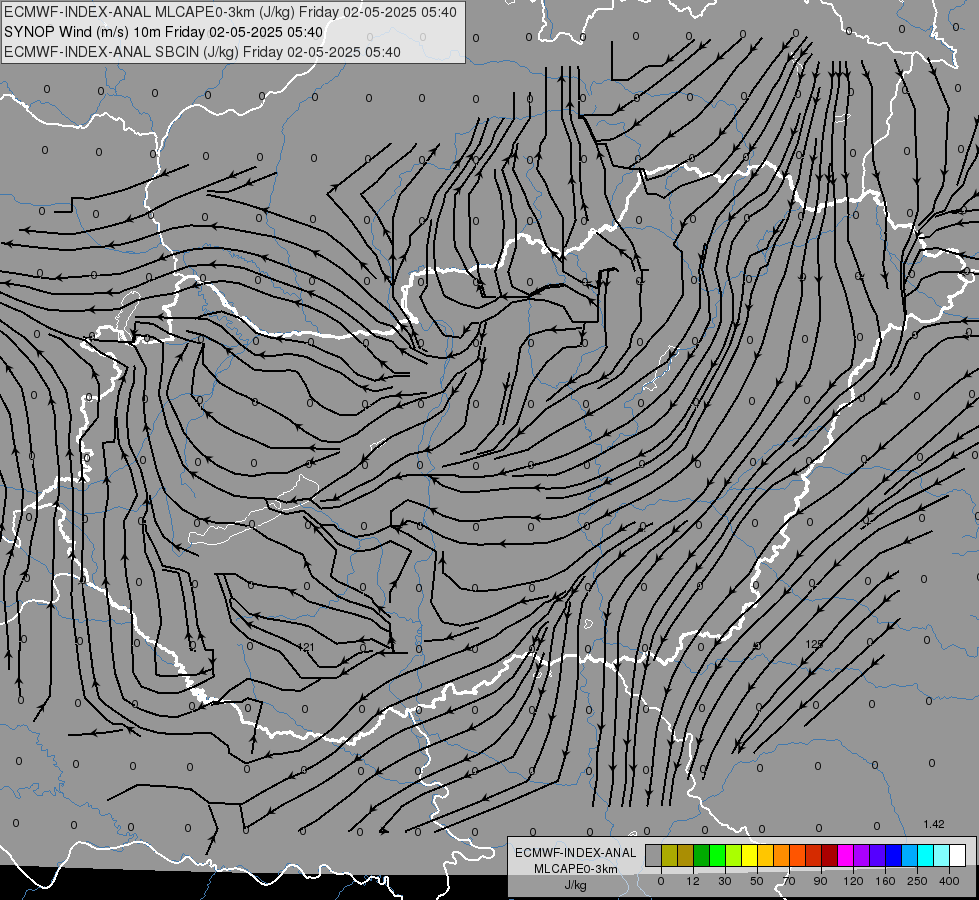Click the legend tick label 120
This screenshot has height=900, width=979.
coord(853,881)
